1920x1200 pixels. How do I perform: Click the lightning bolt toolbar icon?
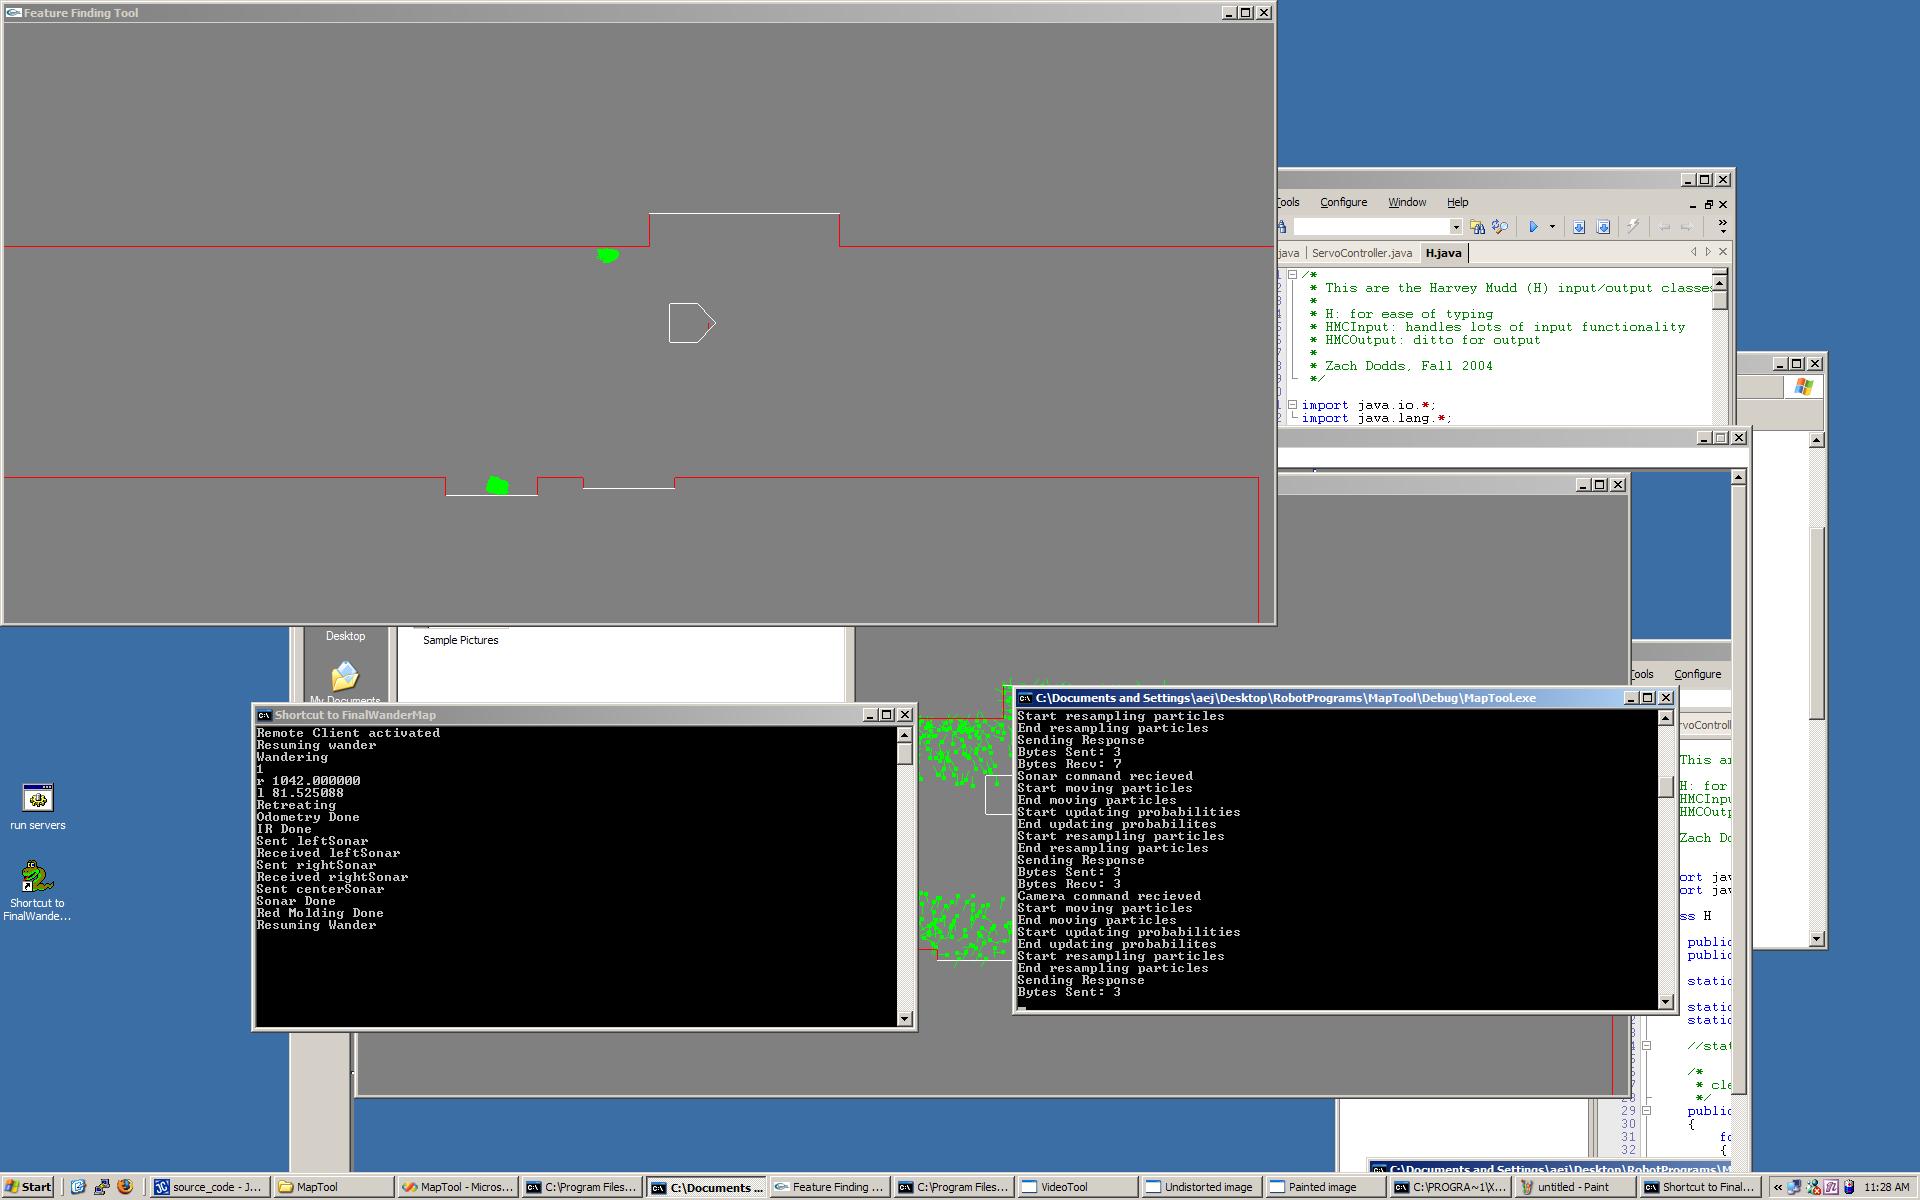pos(1633,227)
